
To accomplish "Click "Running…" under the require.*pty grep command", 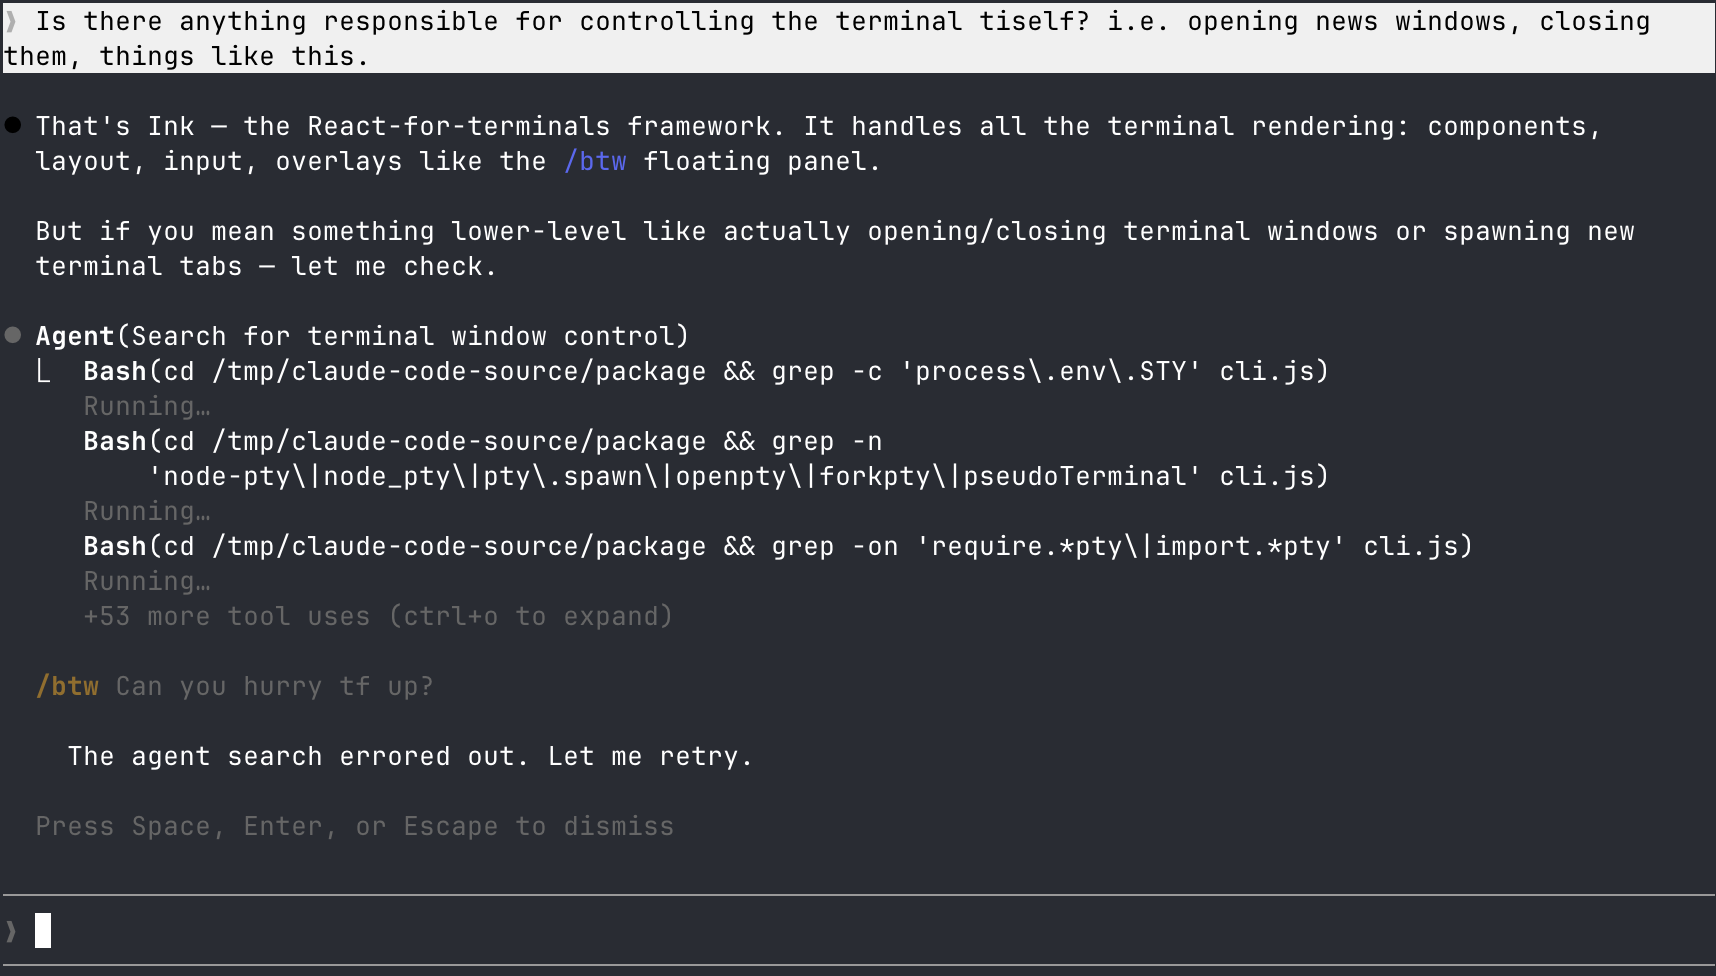I will tap(147, 581).
